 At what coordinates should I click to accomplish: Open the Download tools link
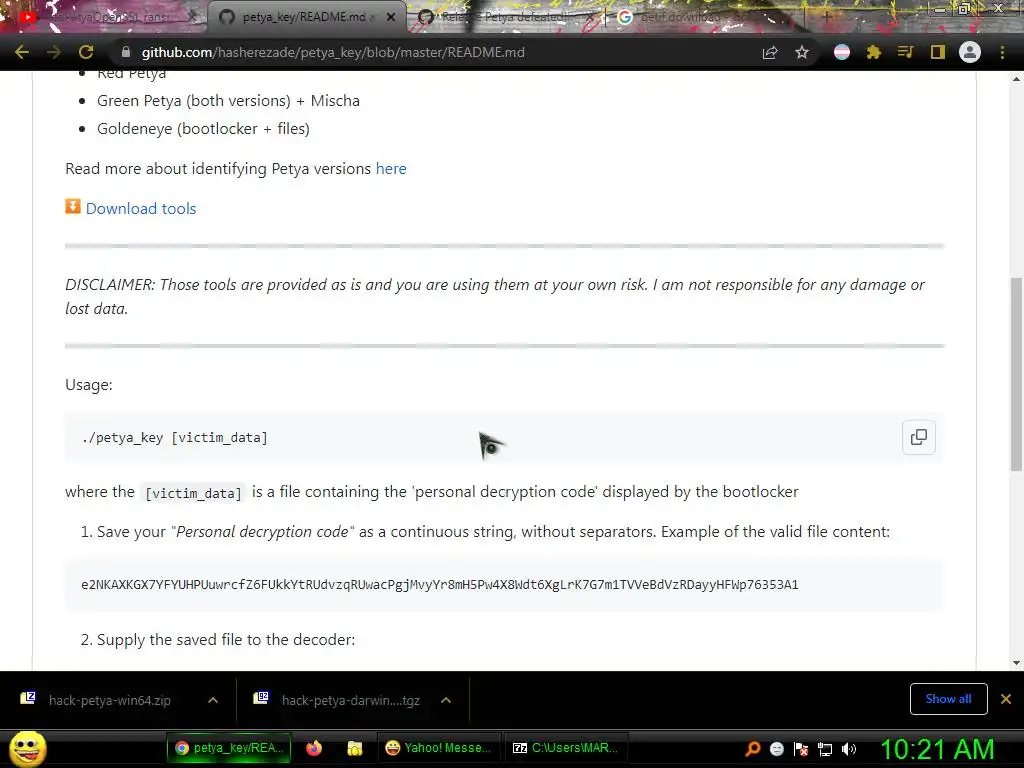click(x=141, y=208)
